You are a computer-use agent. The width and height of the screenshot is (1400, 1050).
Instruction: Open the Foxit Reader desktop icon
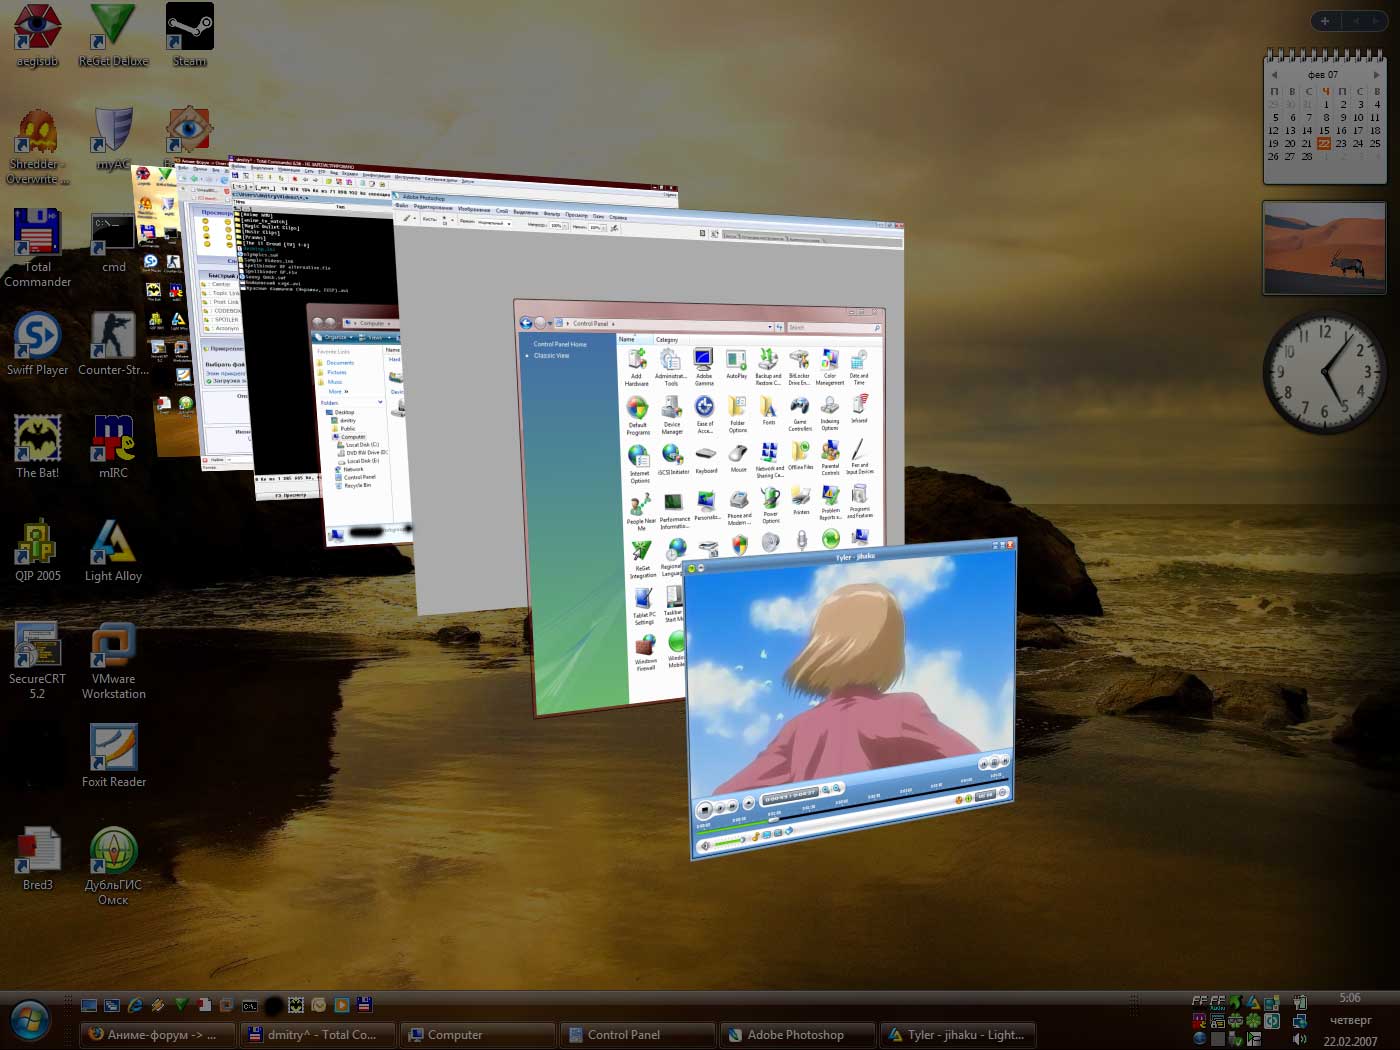point(113,749)
